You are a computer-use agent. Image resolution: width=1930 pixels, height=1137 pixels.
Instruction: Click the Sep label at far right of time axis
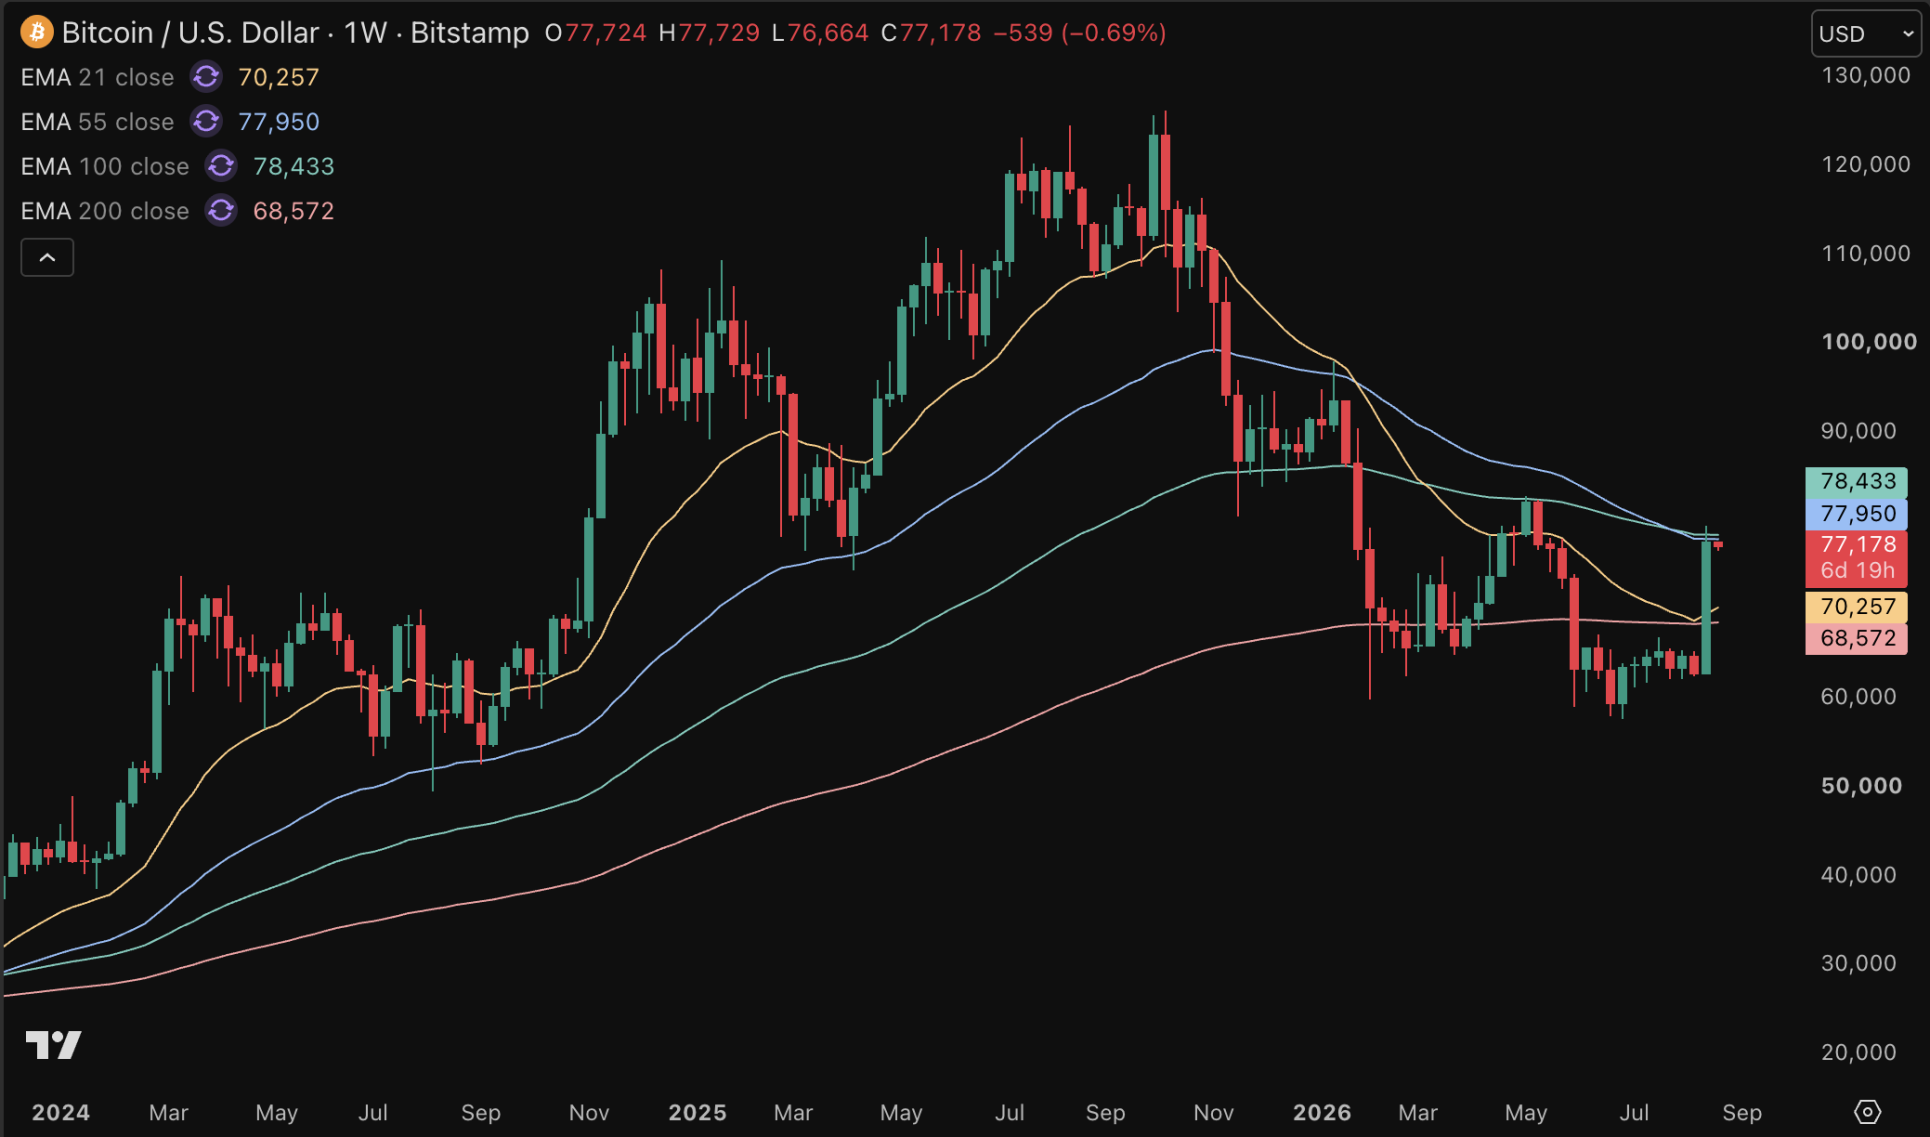click(1742, 1112)
